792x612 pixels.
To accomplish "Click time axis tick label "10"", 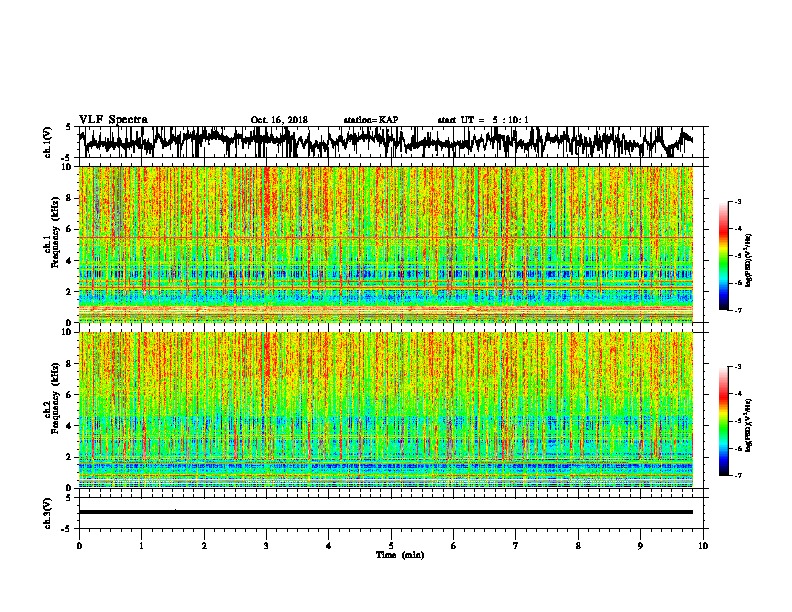I will pos(703,546).
